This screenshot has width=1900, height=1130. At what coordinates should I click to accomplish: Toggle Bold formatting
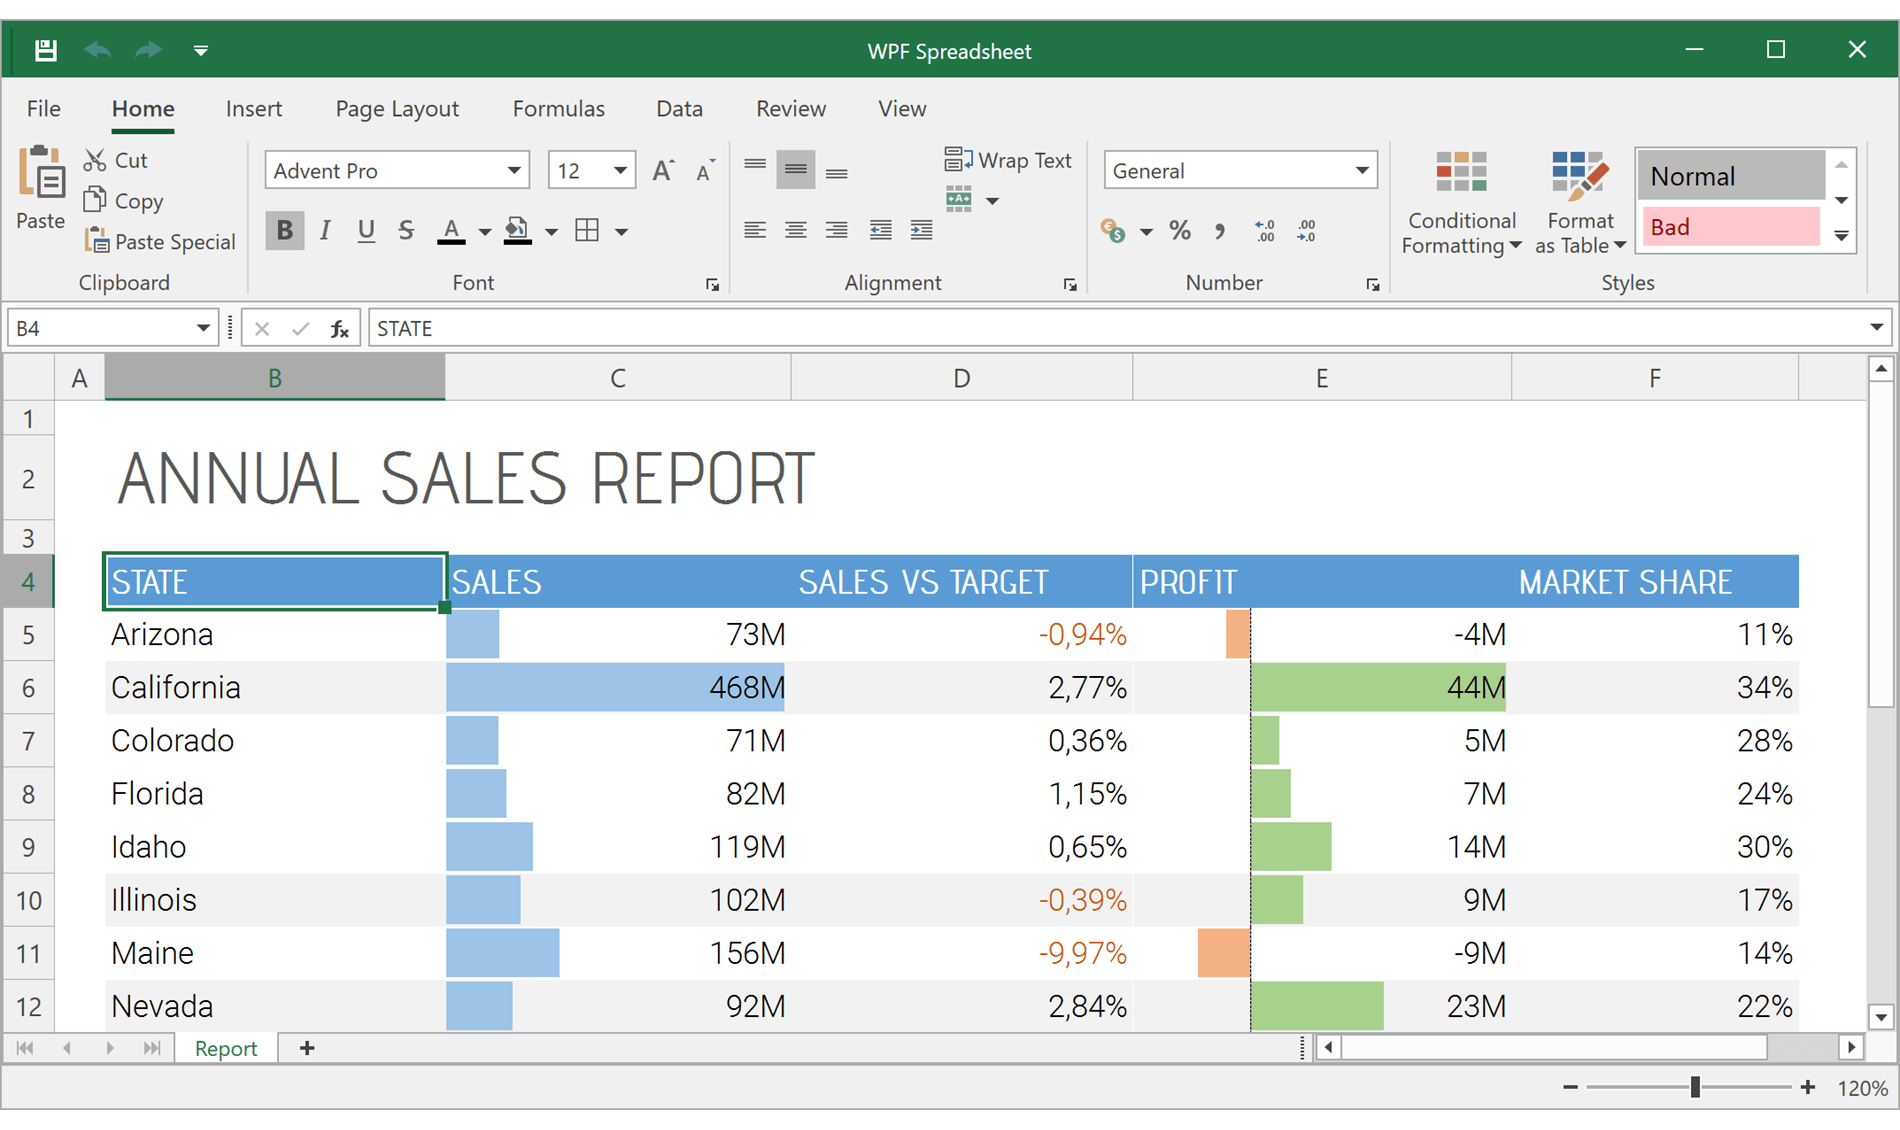click(x=284, y=231)
